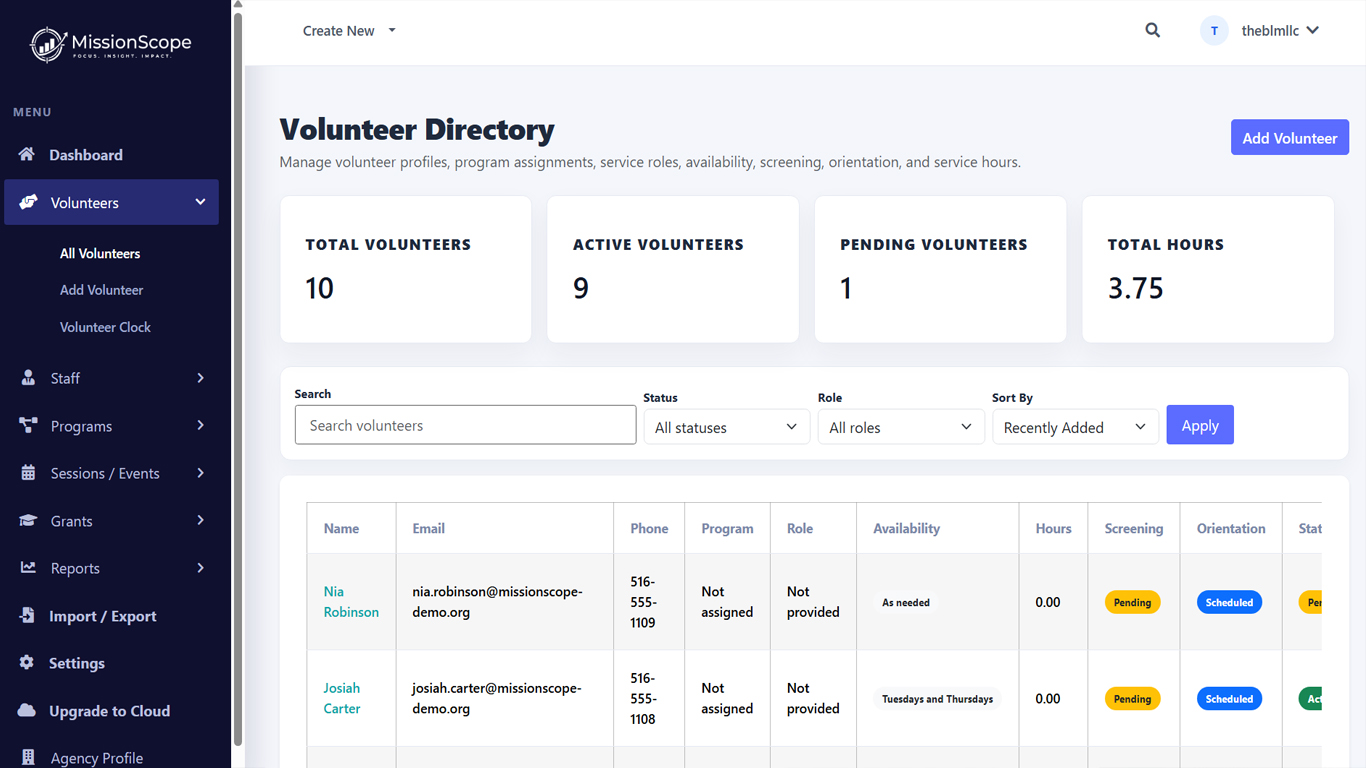The height and width of the screenshot is (768, 1366).
Task: Click Josiah Carter's Pending screening badge
Action: coord(1132,699)
